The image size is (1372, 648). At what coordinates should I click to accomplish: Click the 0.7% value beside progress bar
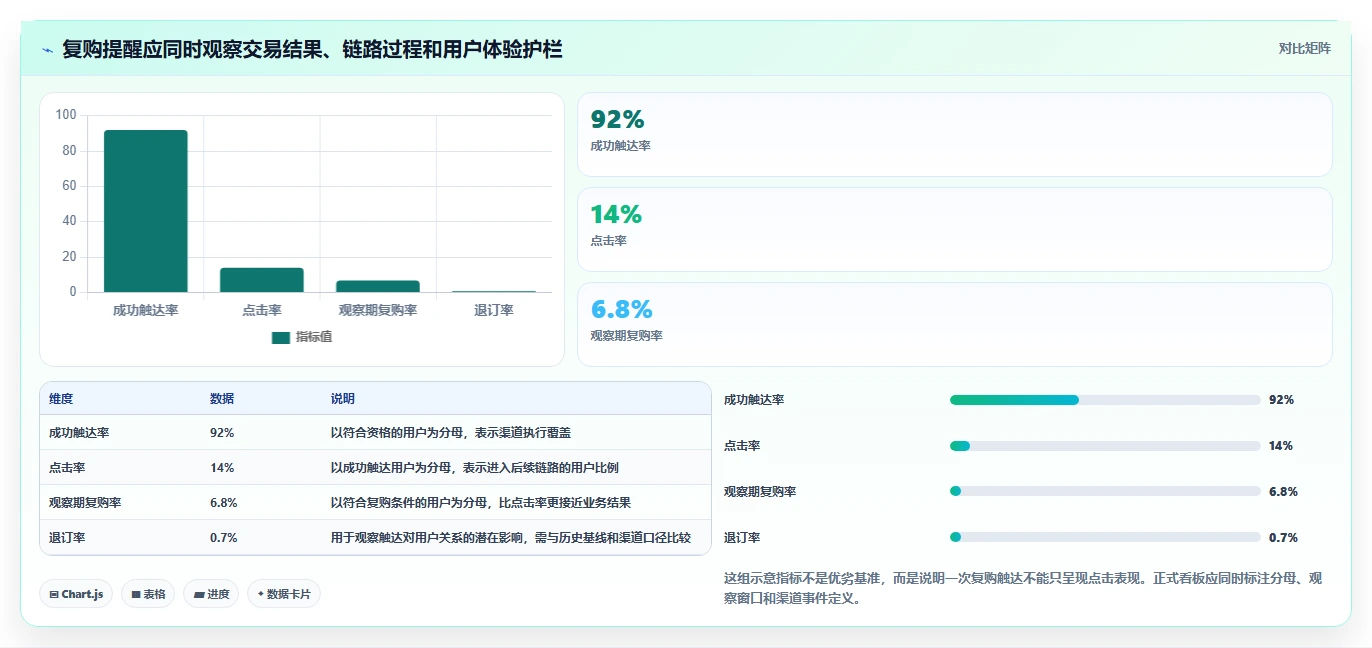1283,537
